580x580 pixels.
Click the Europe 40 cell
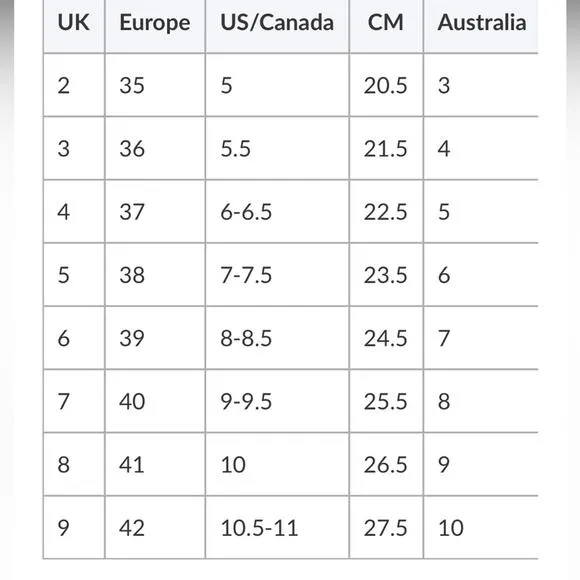pos(155,401)
